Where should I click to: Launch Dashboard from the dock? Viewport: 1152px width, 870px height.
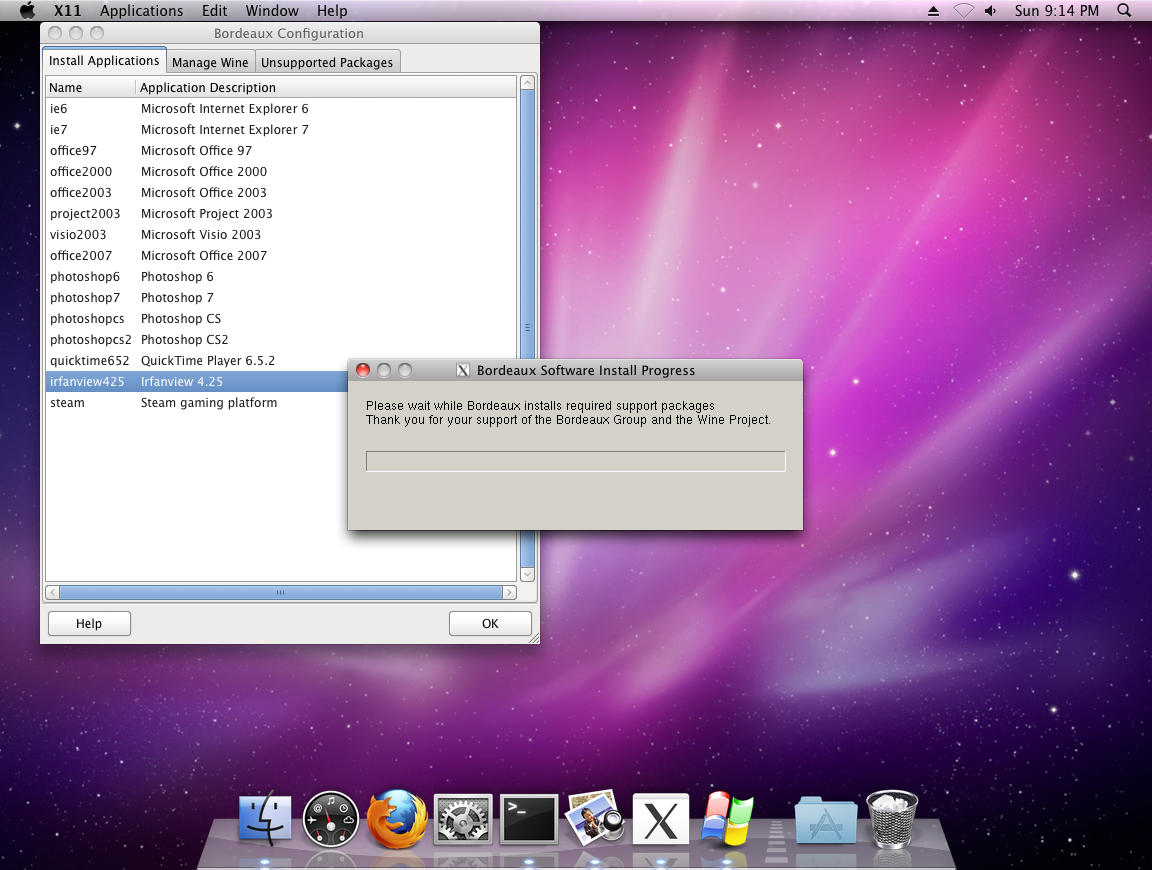(x=331, y=819)
